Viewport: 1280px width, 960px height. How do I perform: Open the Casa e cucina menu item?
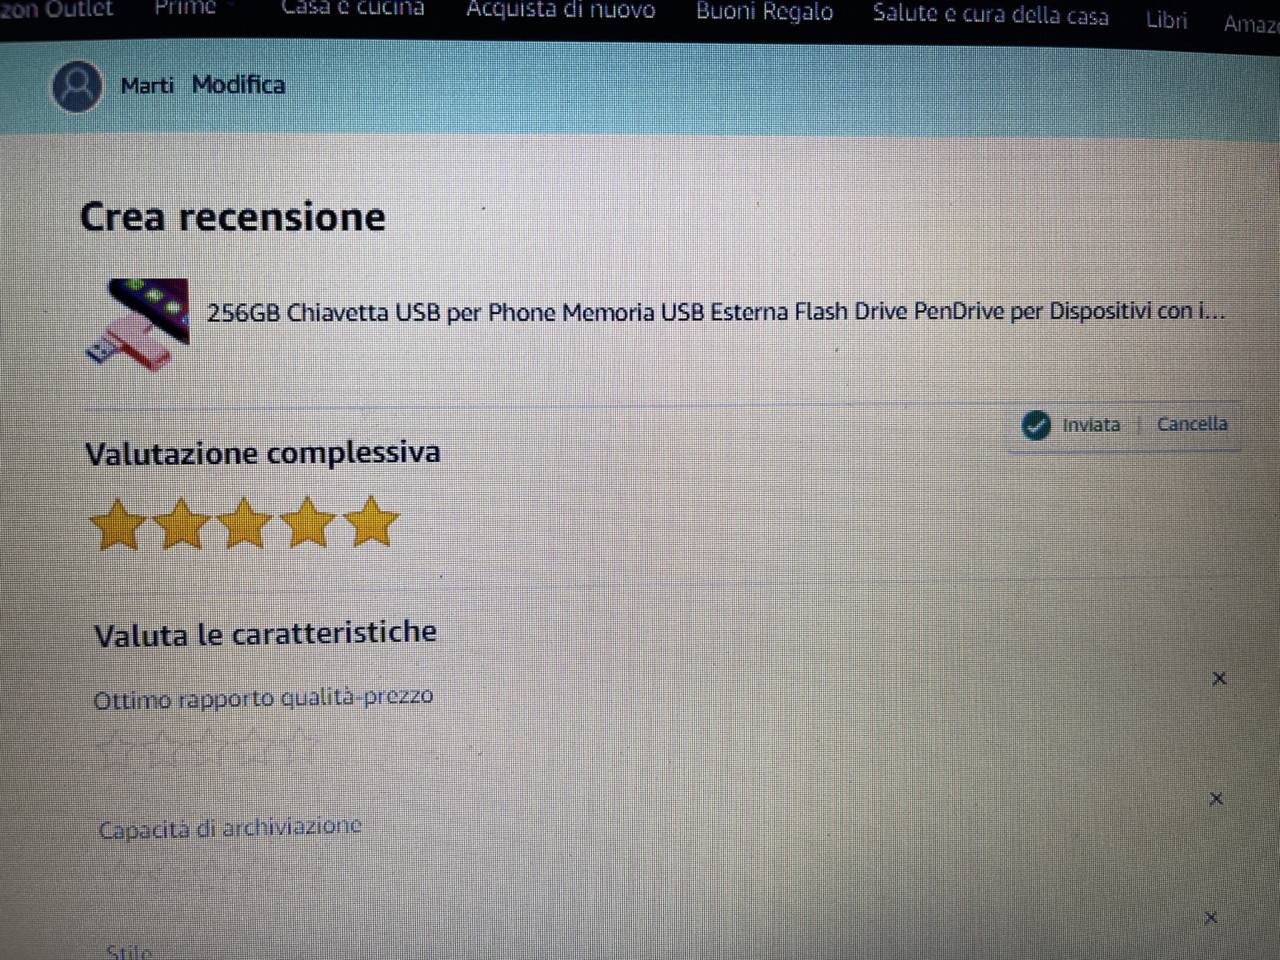pyautogui.click(x=352, y=9)
